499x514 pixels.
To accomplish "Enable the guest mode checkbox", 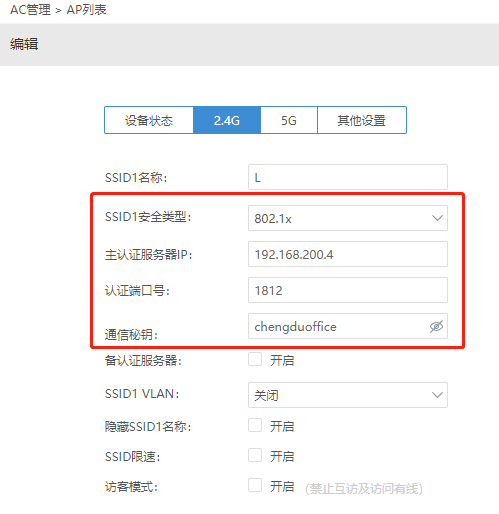I will [255, 485].
